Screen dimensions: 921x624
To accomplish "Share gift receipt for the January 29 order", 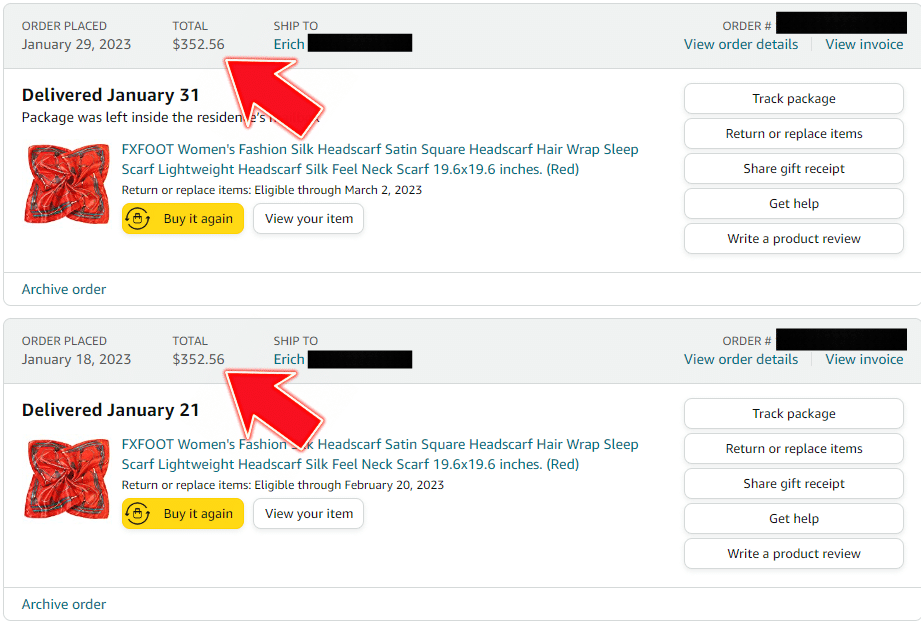I will pyautogui.click(x=794, y=169).
